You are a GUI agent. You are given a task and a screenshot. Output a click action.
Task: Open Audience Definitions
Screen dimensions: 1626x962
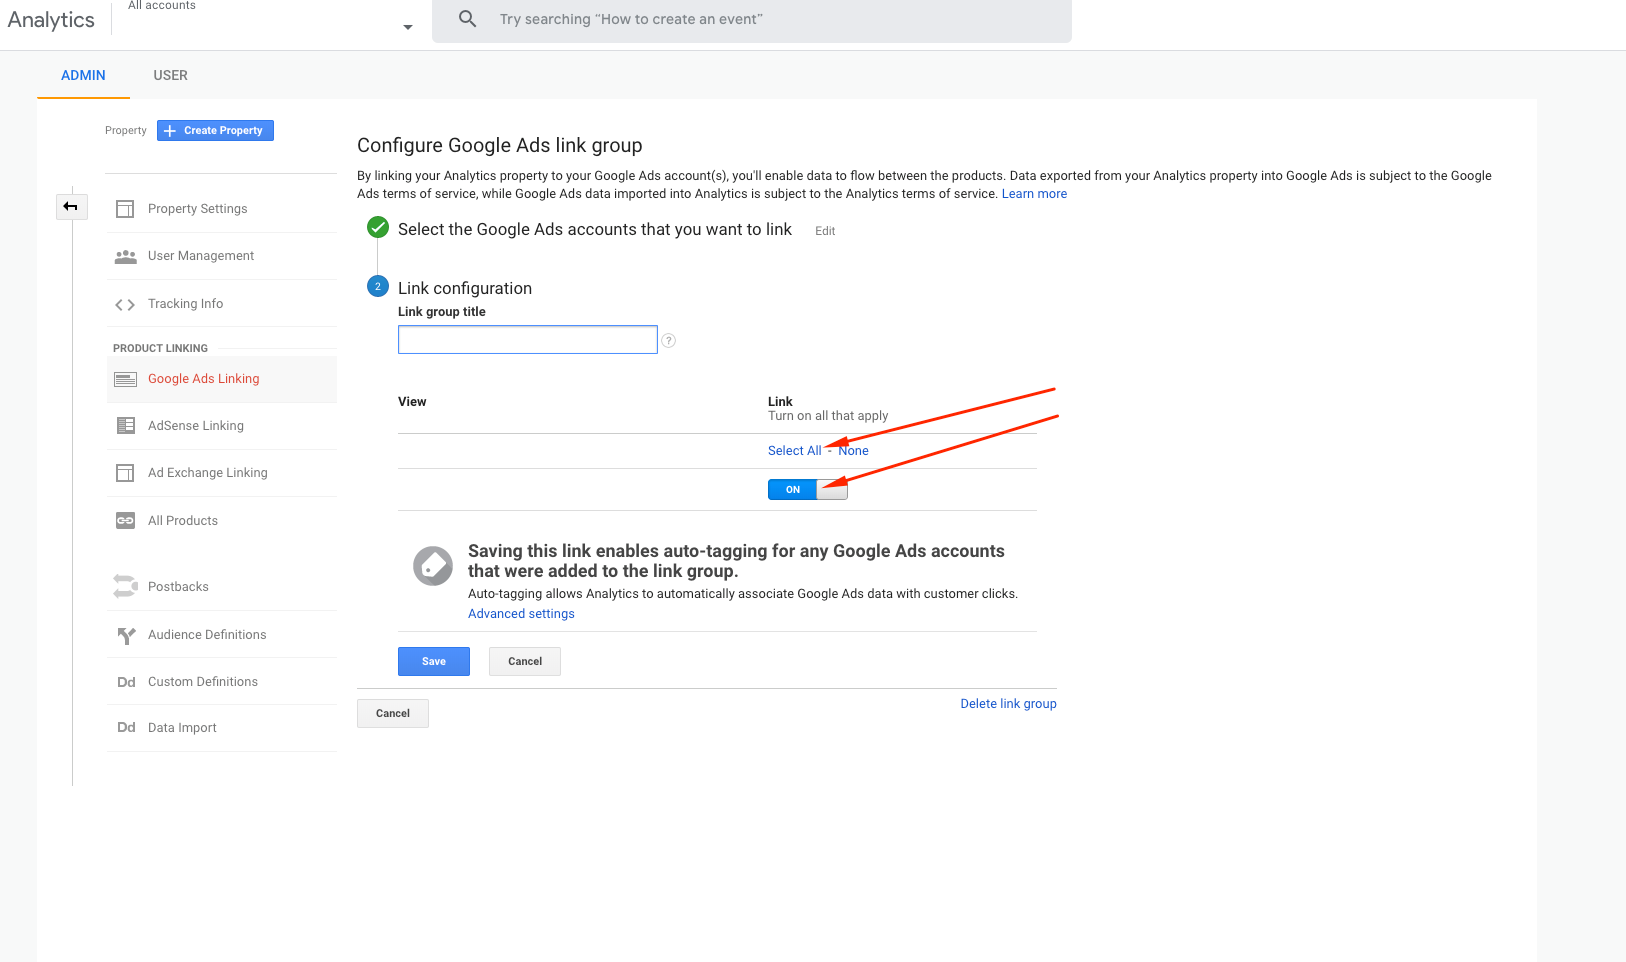coord(206,634)
